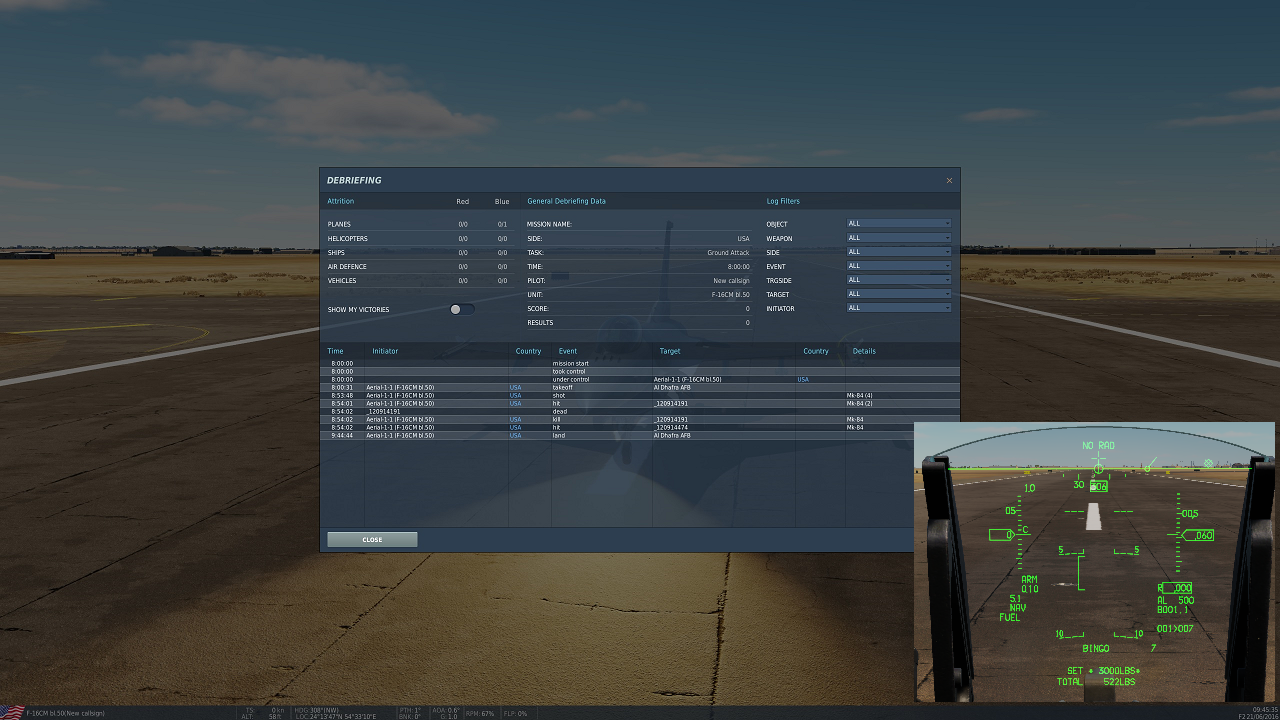This screenshot has width=1280, height=720.
Task: Open the EVENT log filter dropdown
Action: [899, 266]
